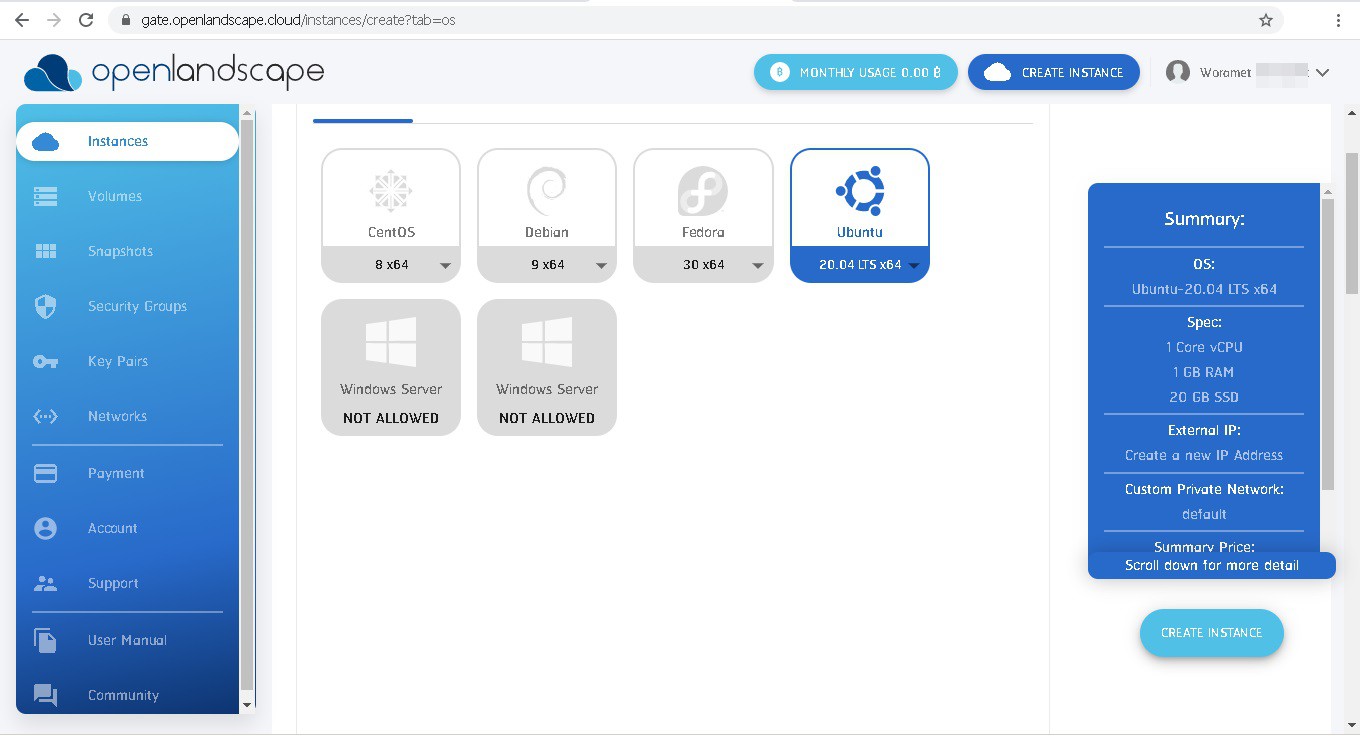Click 'Create a new IP Address' text
This screenshot has width=1360, height=736.
(x=1204, y=455)
